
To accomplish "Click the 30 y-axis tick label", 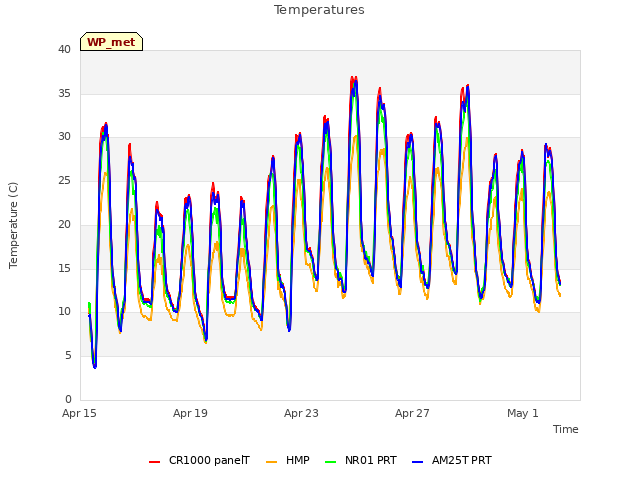I will pos(64,137).
